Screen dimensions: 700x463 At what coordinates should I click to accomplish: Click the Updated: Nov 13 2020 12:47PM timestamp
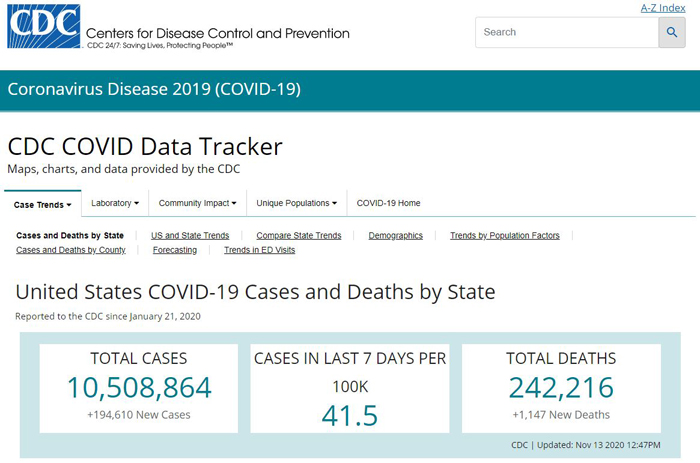598,445
